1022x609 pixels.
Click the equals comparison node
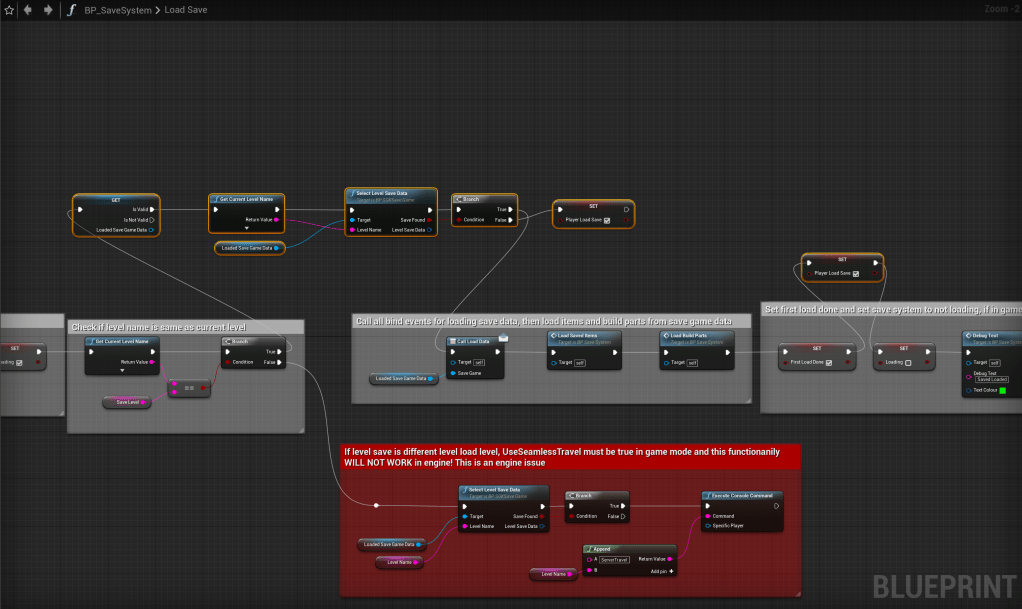(x=189, y=388)
